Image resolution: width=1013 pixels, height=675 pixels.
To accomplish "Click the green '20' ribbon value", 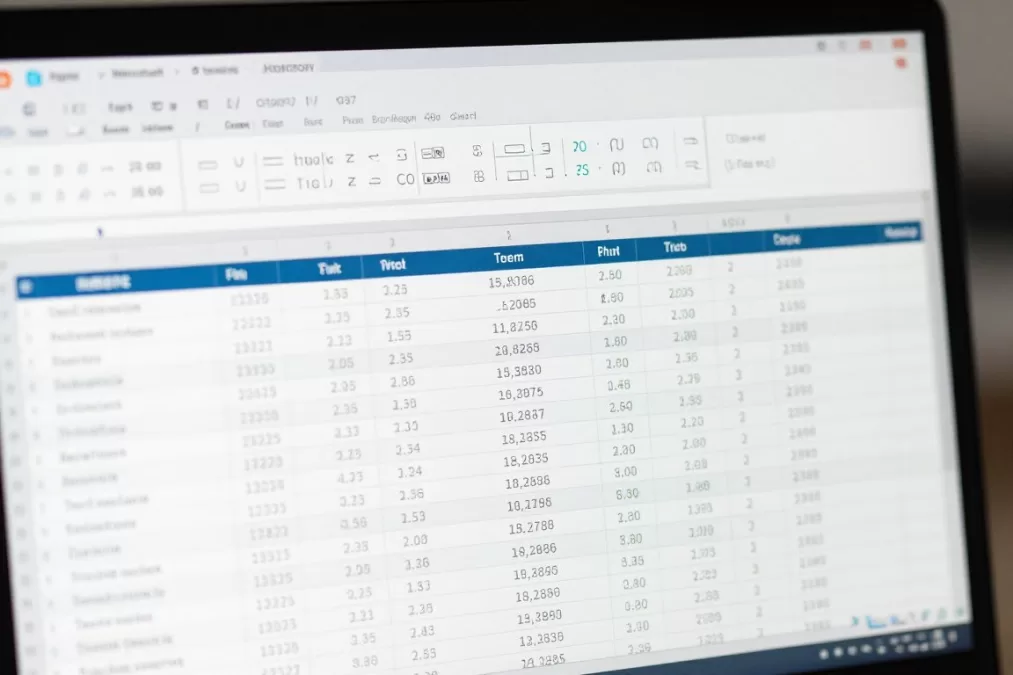I will 580,147.
